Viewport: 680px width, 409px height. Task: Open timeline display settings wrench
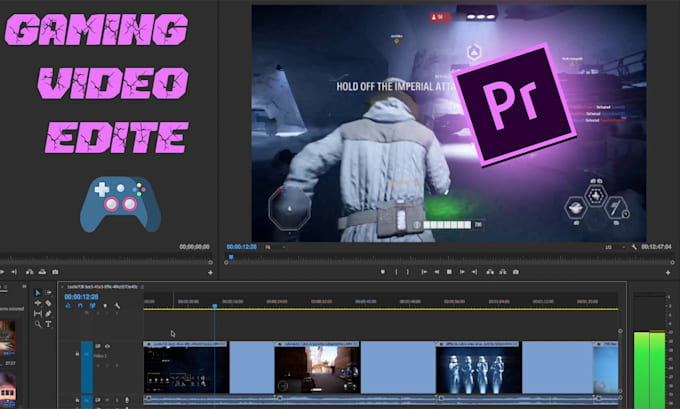pyautogui.click(x=117, y=306)
